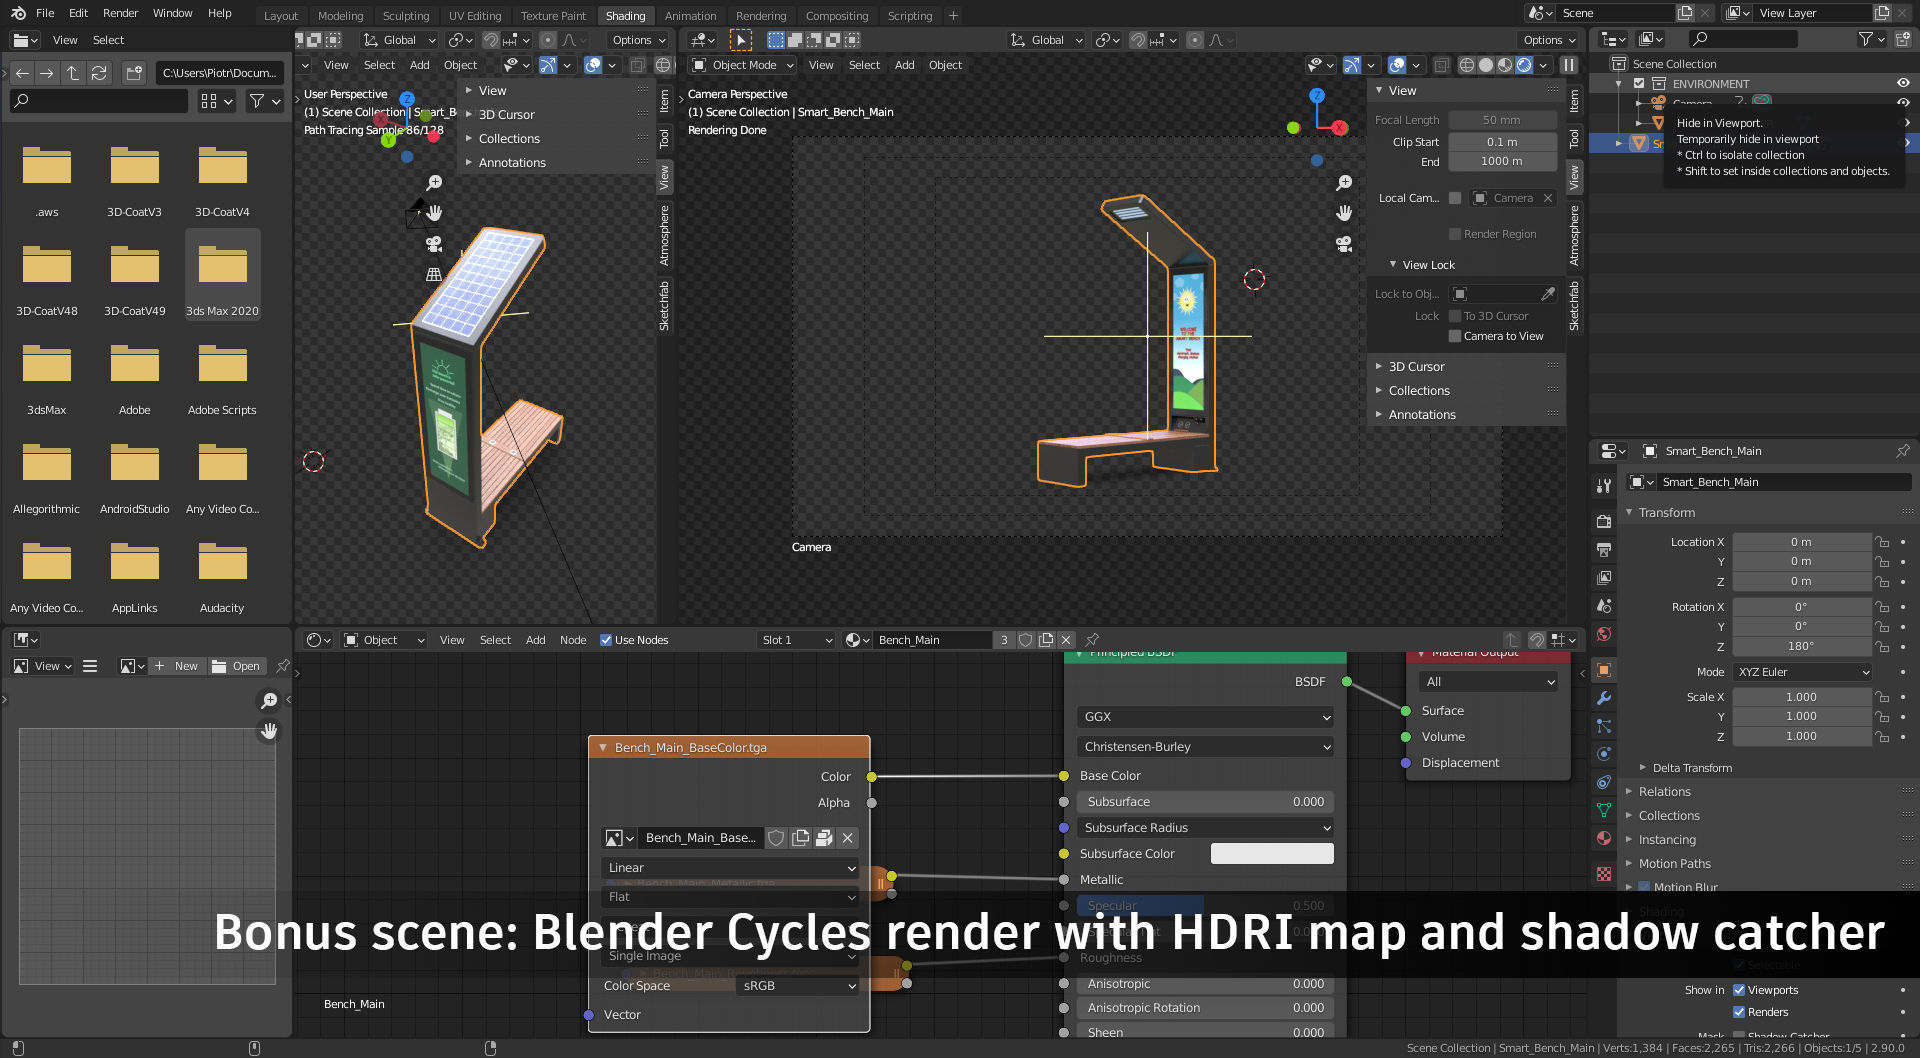Unlink the Bench_Main material with X

point(1066,640)
